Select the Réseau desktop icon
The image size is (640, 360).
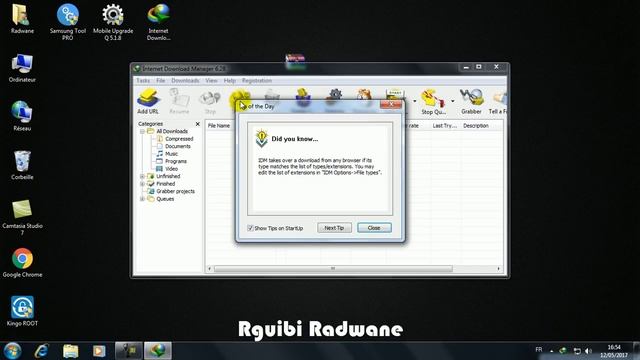click(x=22, y=116)
